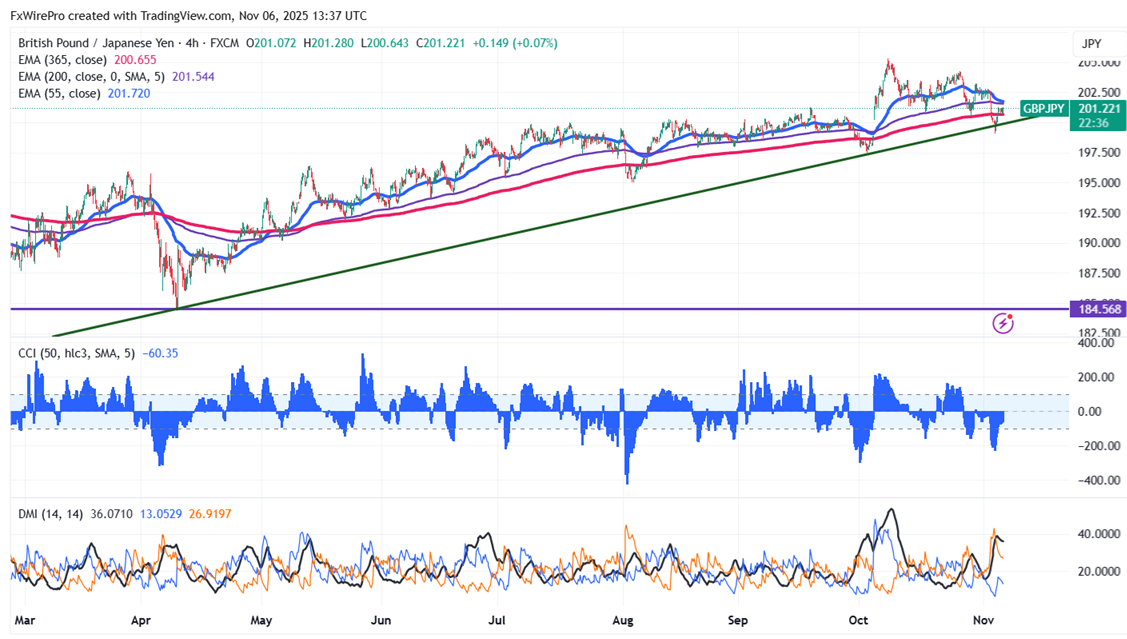The height and width of the screenshot is (639, 1127).
Task: Click the 184.568 horizontal line price label
Action: pyautogui.click(x=1099, y=309)
